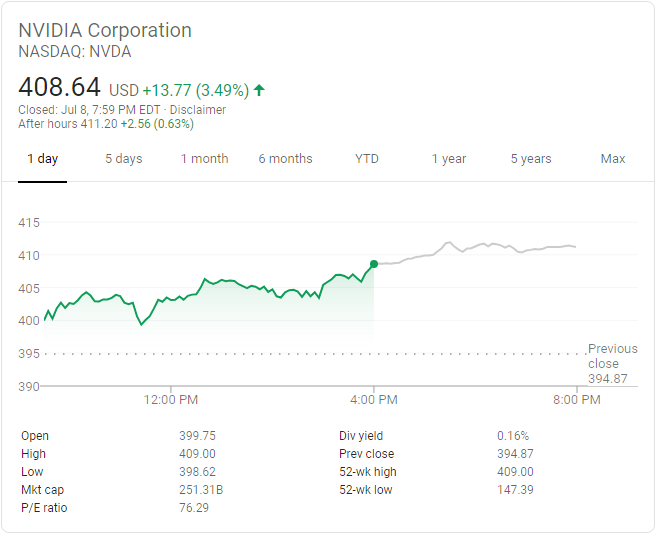This screenshot has height=534, width=656.
Task: Open the Disclaimer link
Action: (197, 110)
